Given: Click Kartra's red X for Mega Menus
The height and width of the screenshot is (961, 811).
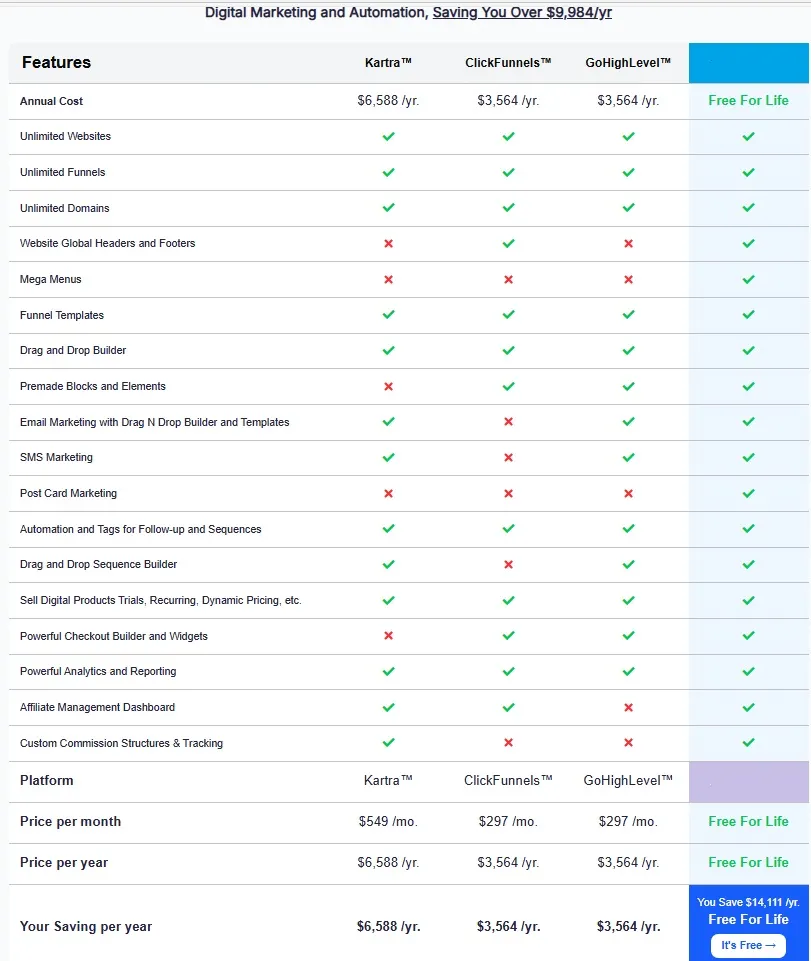Looking at the screenshot, I should click(388, 279).
